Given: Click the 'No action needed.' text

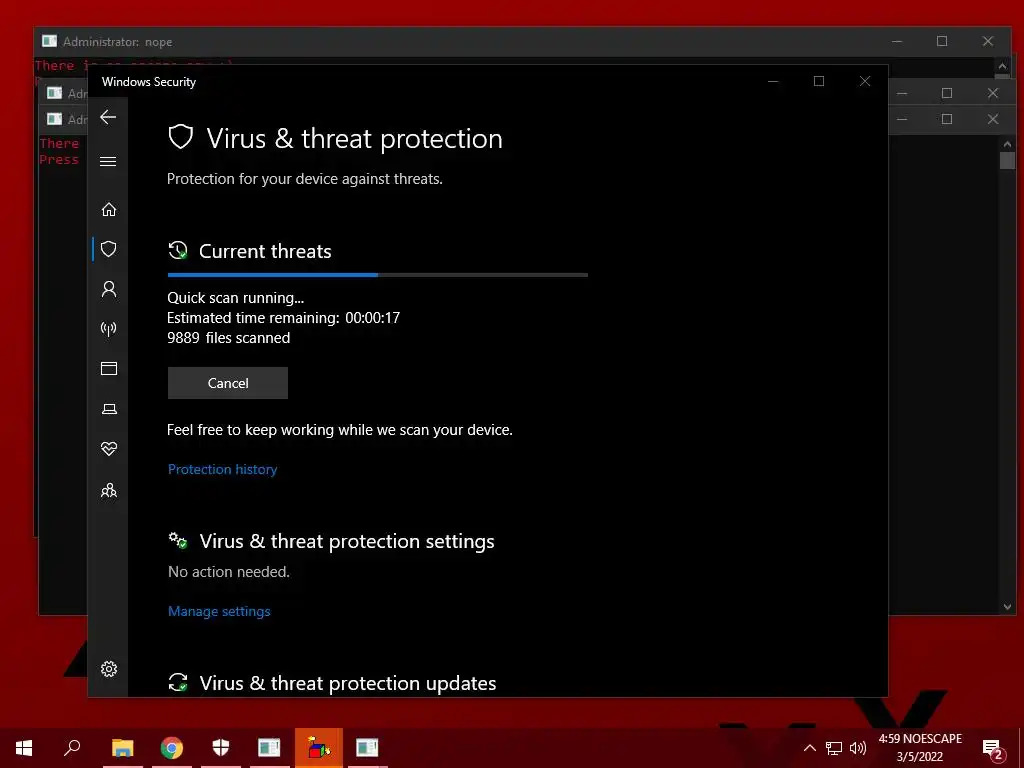Looking at the screenshot, I should pos(229,571).
